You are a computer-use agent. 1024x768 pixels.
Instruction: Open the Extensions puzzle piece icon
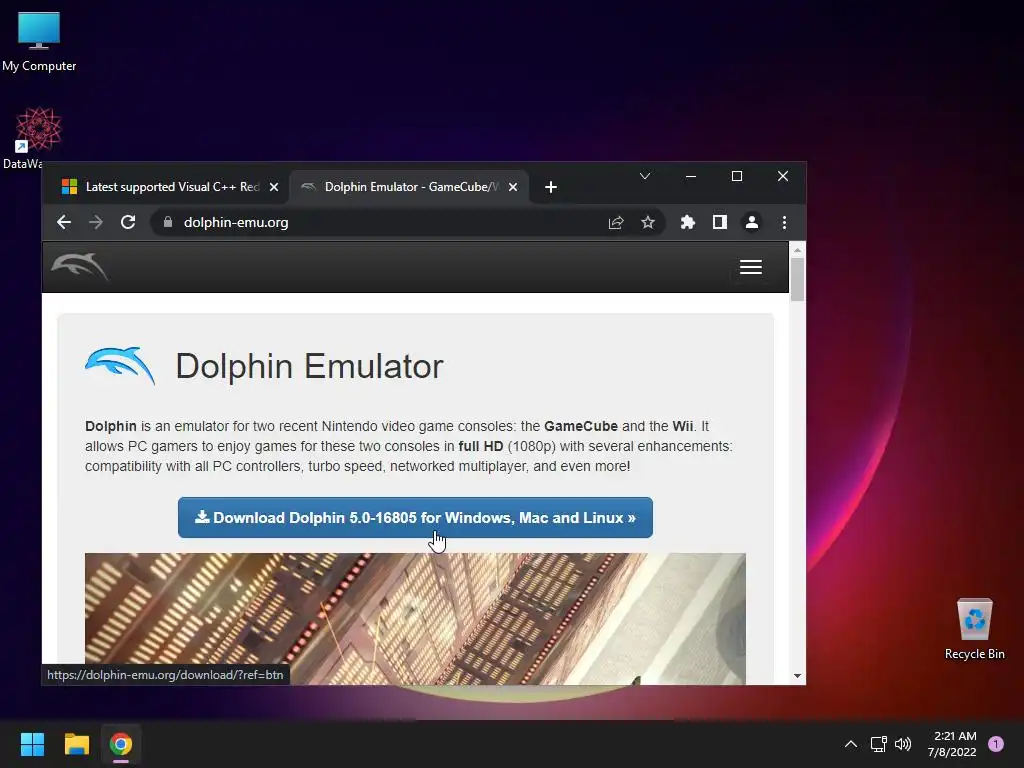(688, 222)
